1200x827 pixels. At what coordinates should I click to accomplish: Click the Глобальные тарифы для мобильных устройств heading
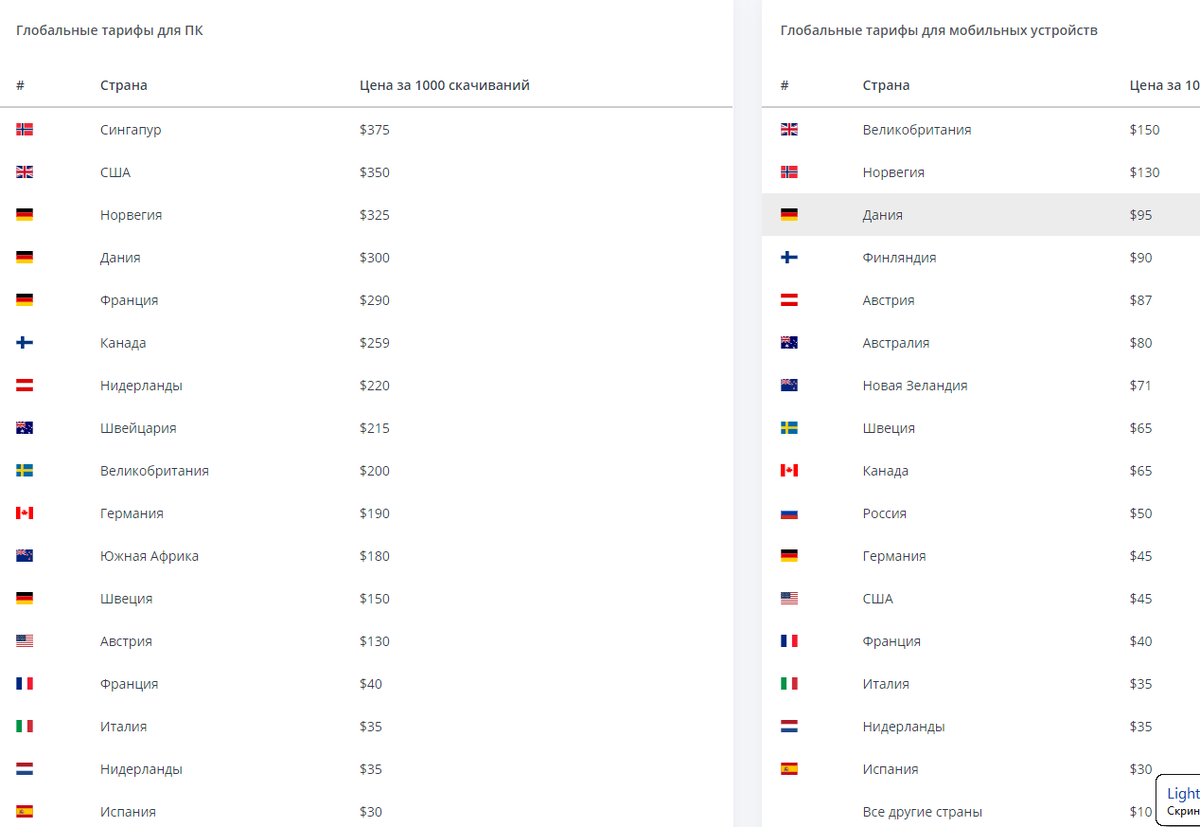939,31
